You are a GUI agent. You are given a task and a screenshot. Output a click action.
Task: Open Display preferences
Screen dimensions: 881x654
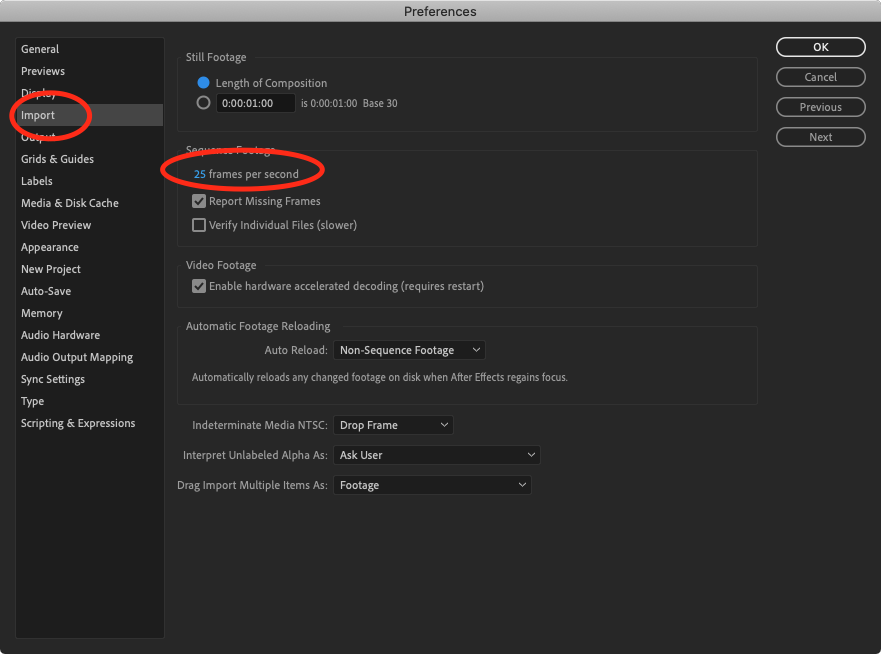pos(40,93)
